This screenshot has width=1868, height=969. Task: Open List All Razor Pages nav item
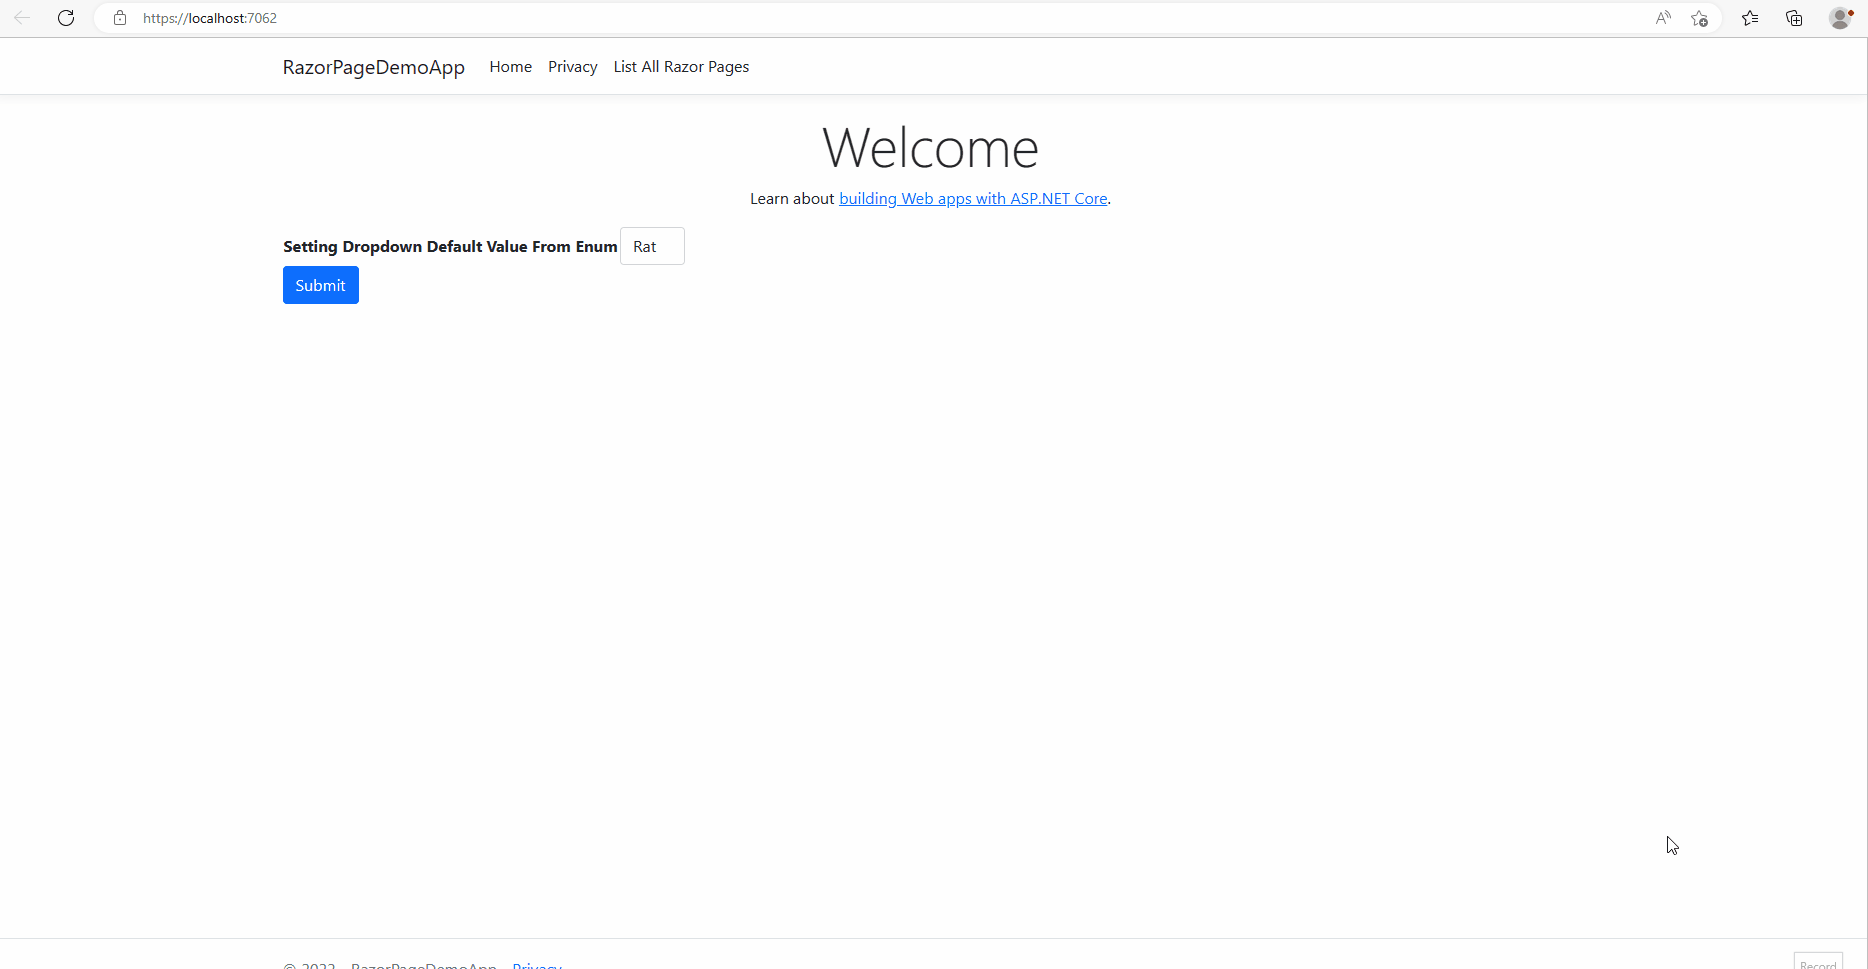pos(681,67)
